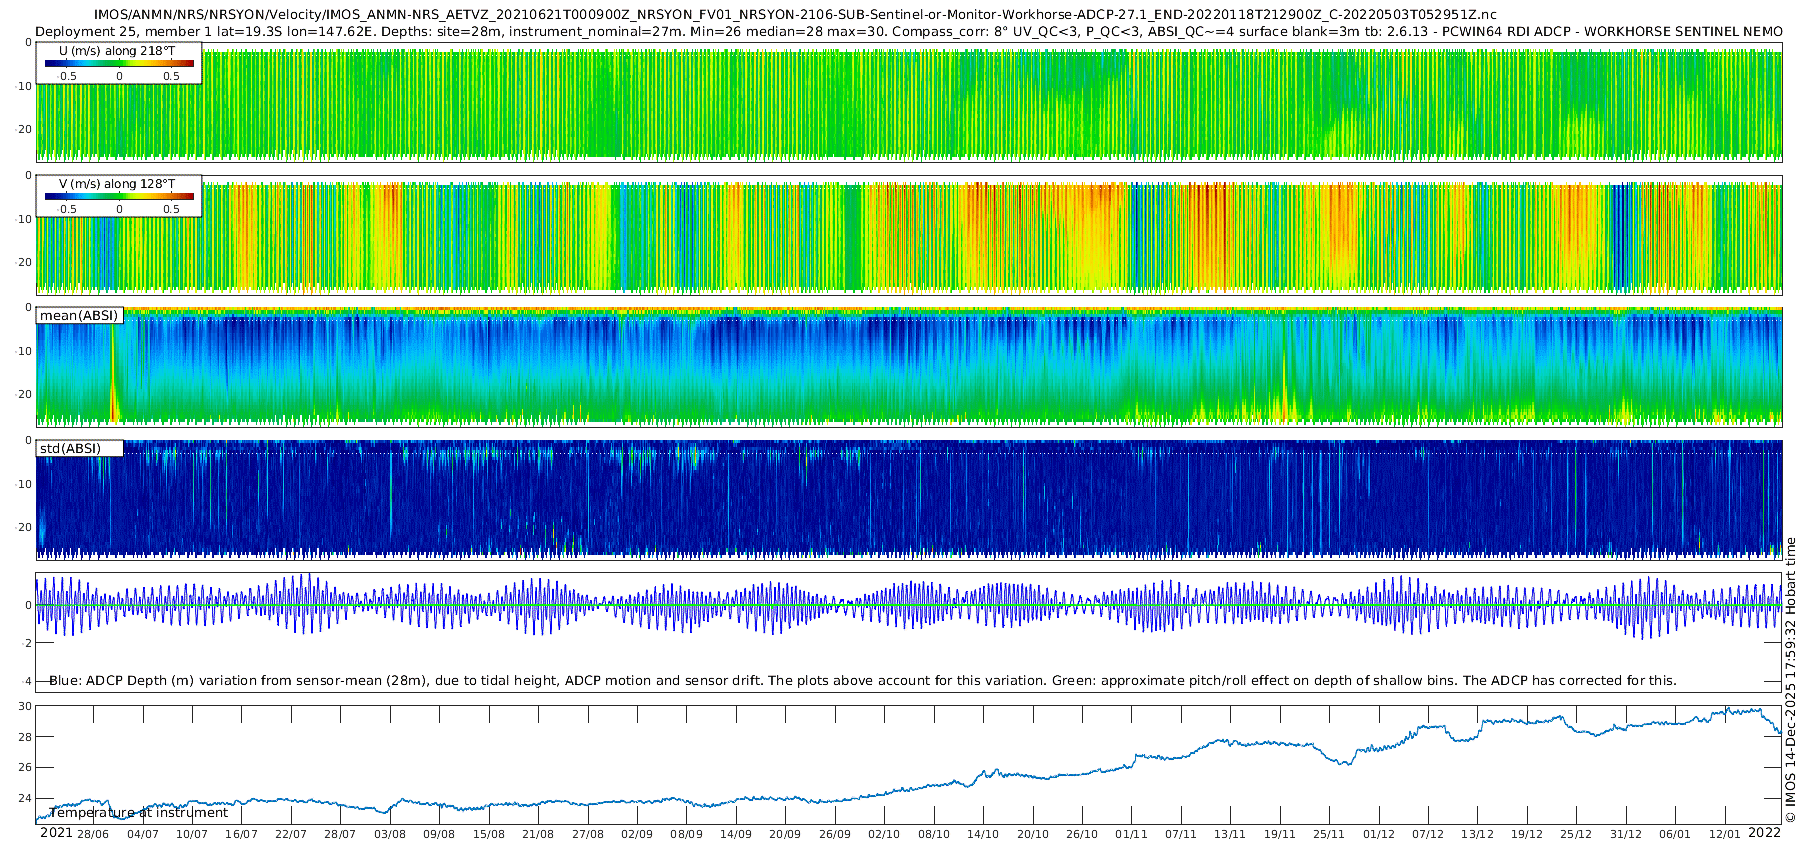Select the mean(ABSI) panel label

click(x=79, y=316)
